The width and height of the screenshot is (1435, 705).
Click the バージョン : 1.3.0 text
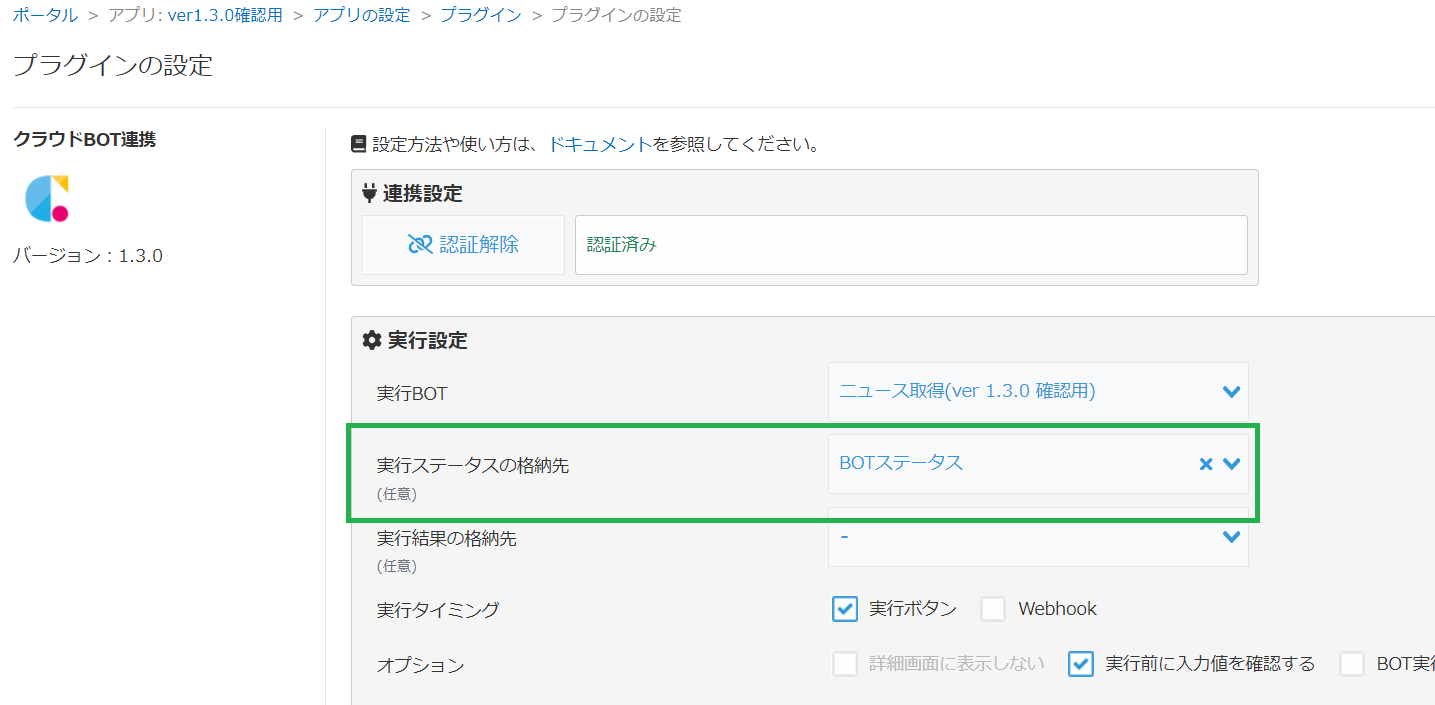(88, 256)
